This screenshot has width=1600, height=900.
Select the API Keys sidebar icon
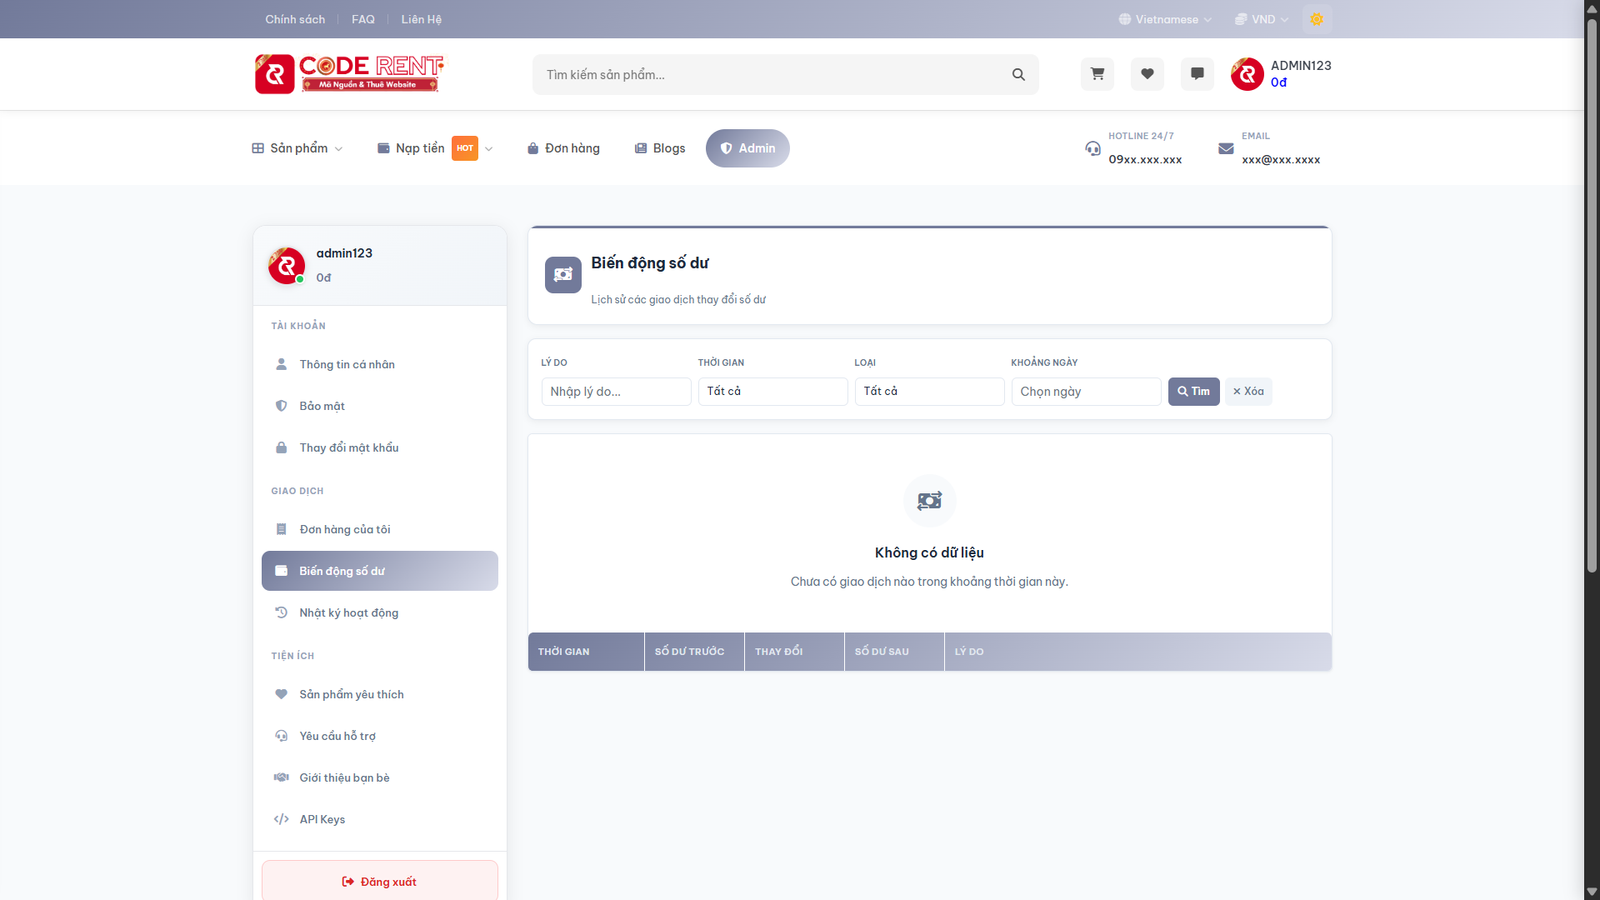coord(281,818)
